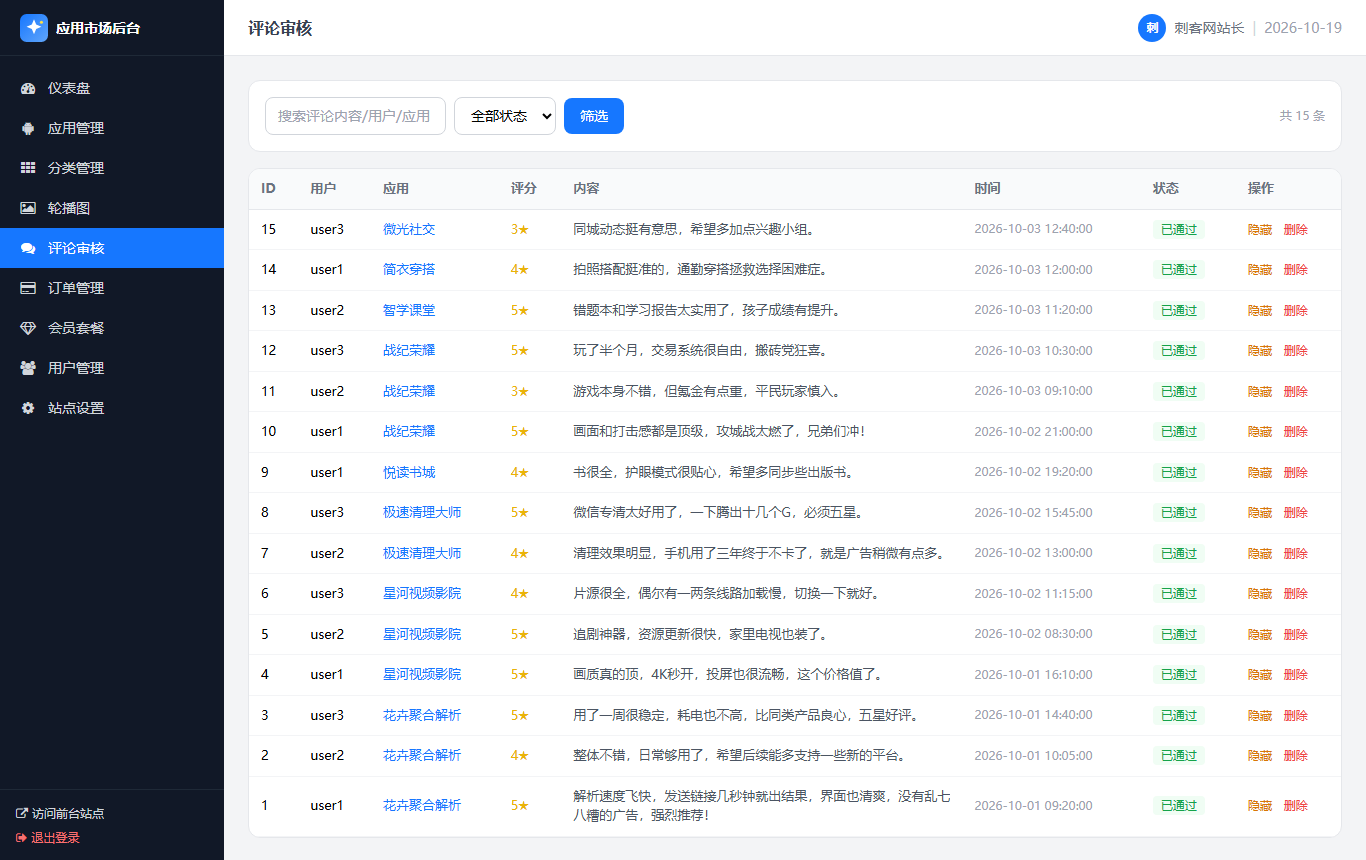
Task: Click the gear icon beside 站点设置
Action: tap(28, 408)
